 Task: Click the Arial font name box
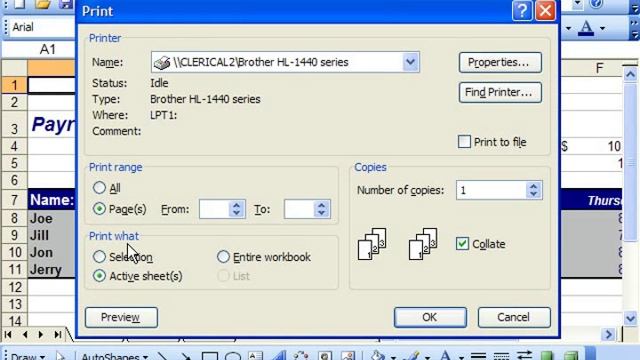pos(42,27)
